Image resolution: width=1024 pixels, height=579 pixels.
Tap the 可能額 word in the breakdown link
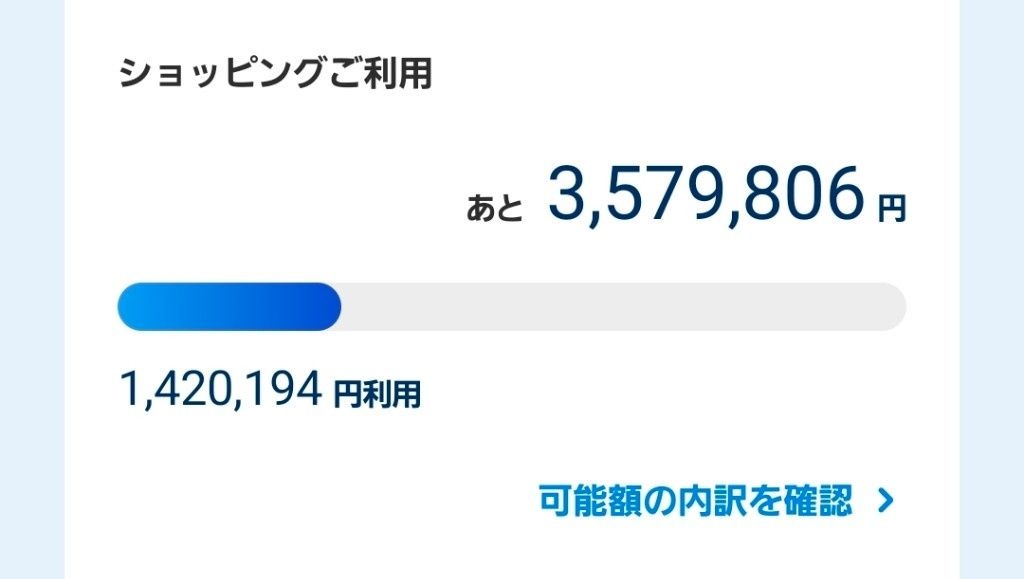585,500
